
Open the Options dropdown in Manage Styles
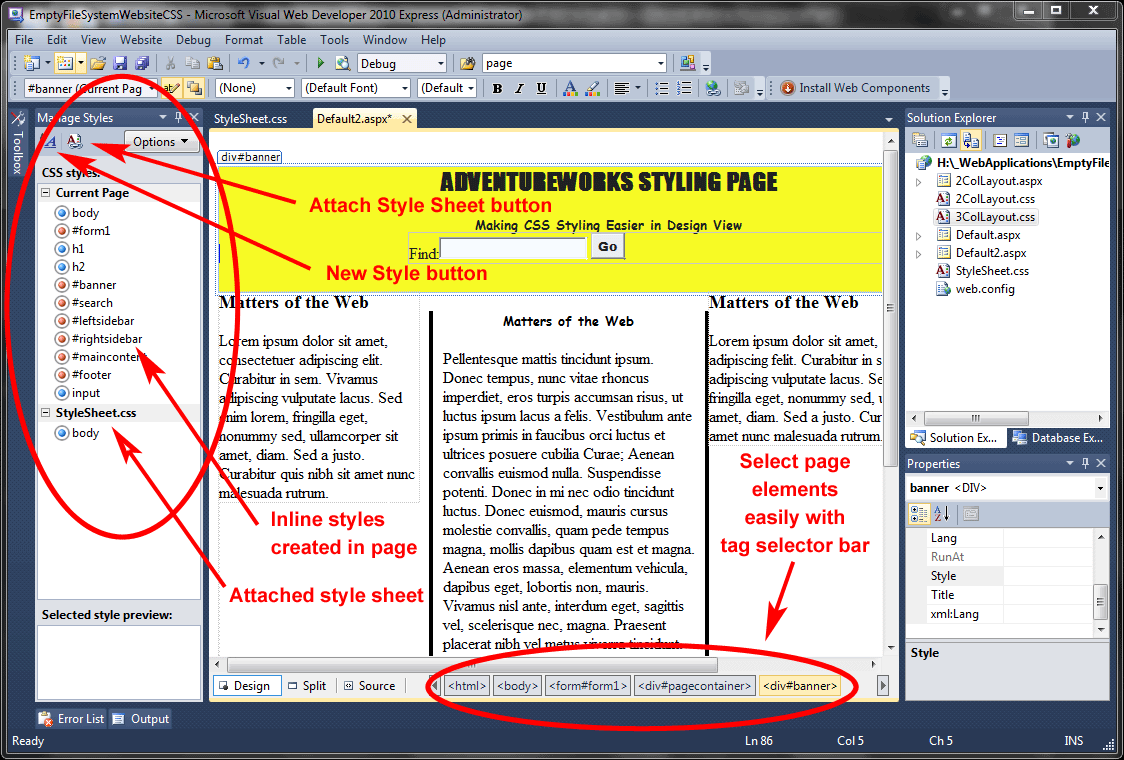click(x=161, y=141)
